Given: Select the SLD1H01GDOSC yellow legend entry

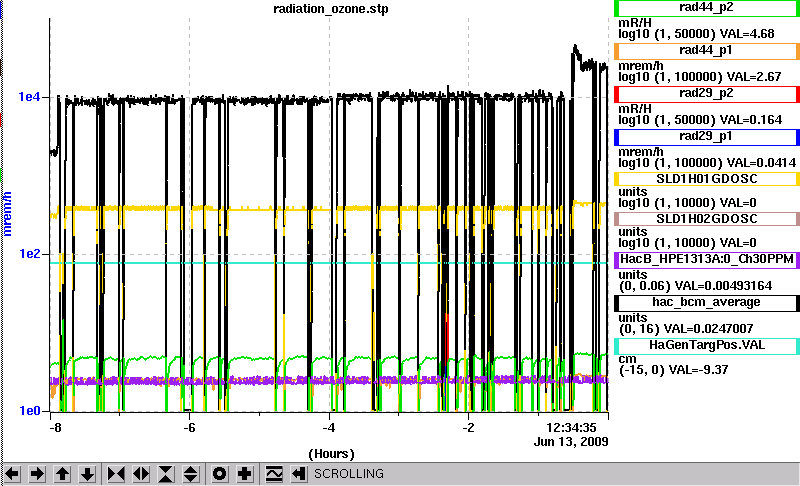Looking at the screenshot, I should 707,179.
